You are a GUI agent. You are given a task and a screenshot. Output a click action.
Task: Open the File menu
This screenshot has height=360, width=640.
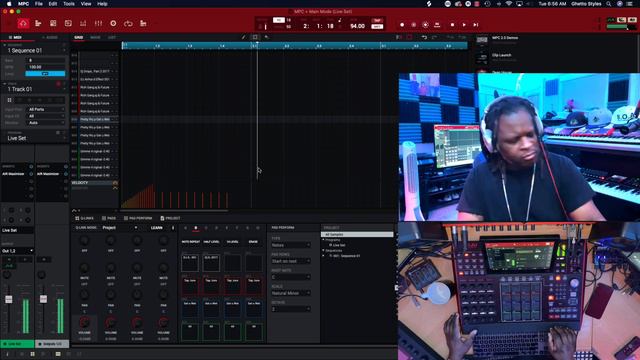point(39,4)
